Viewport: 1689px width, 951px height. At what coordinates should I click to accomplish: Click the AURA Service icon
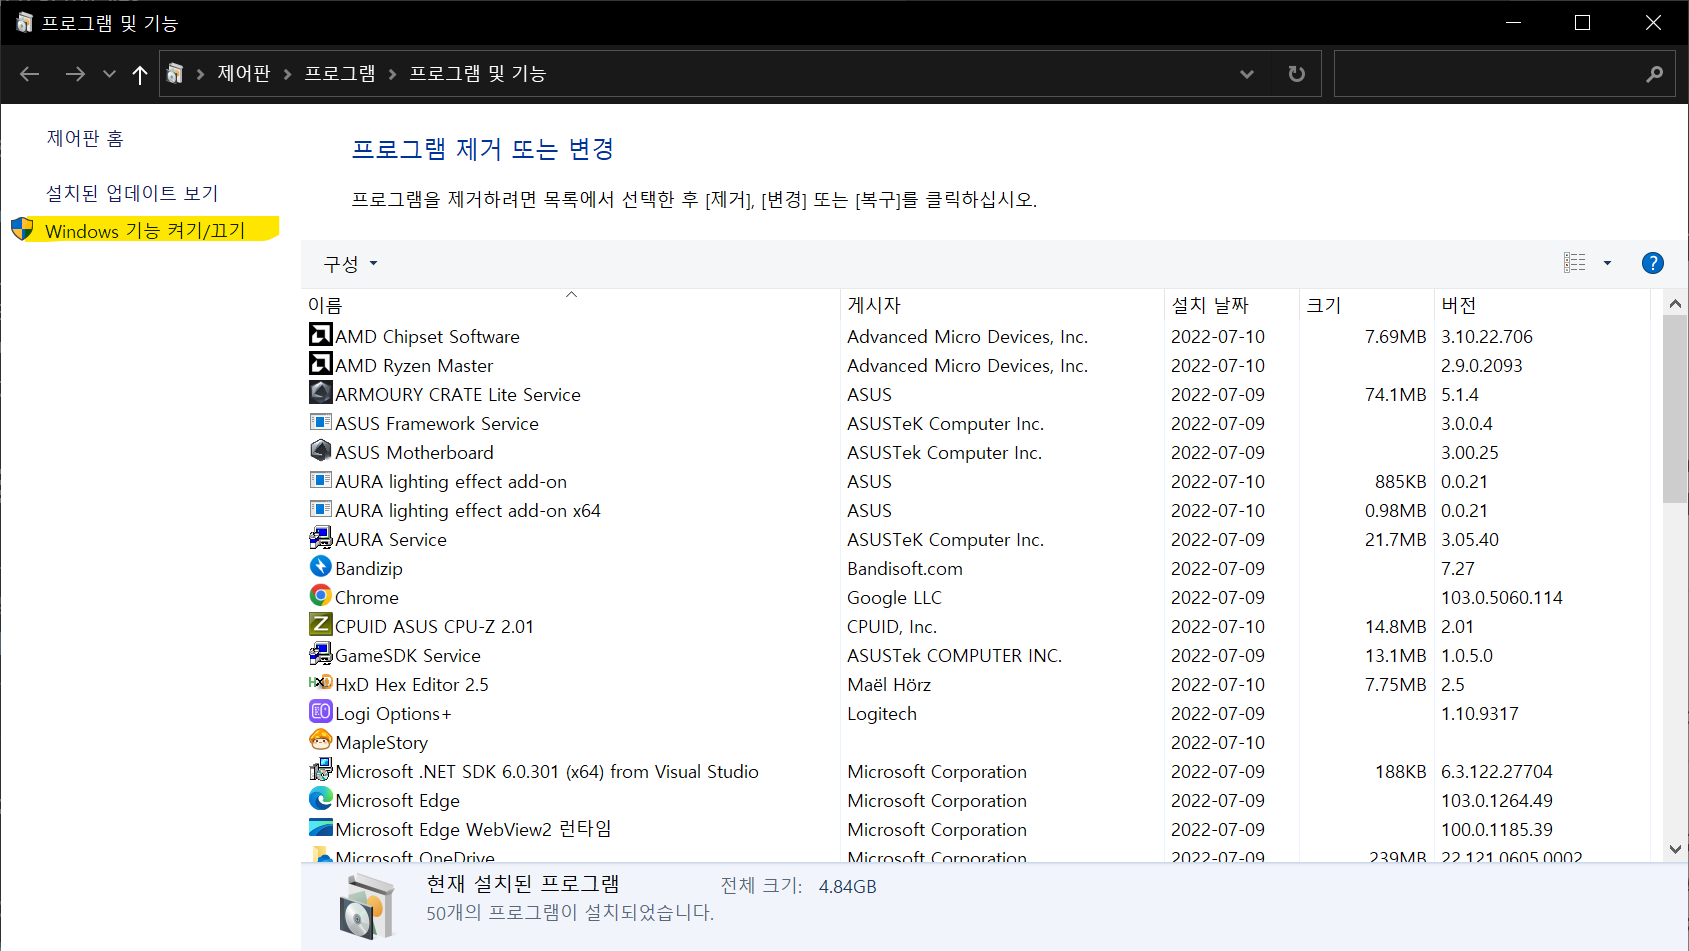320,538
